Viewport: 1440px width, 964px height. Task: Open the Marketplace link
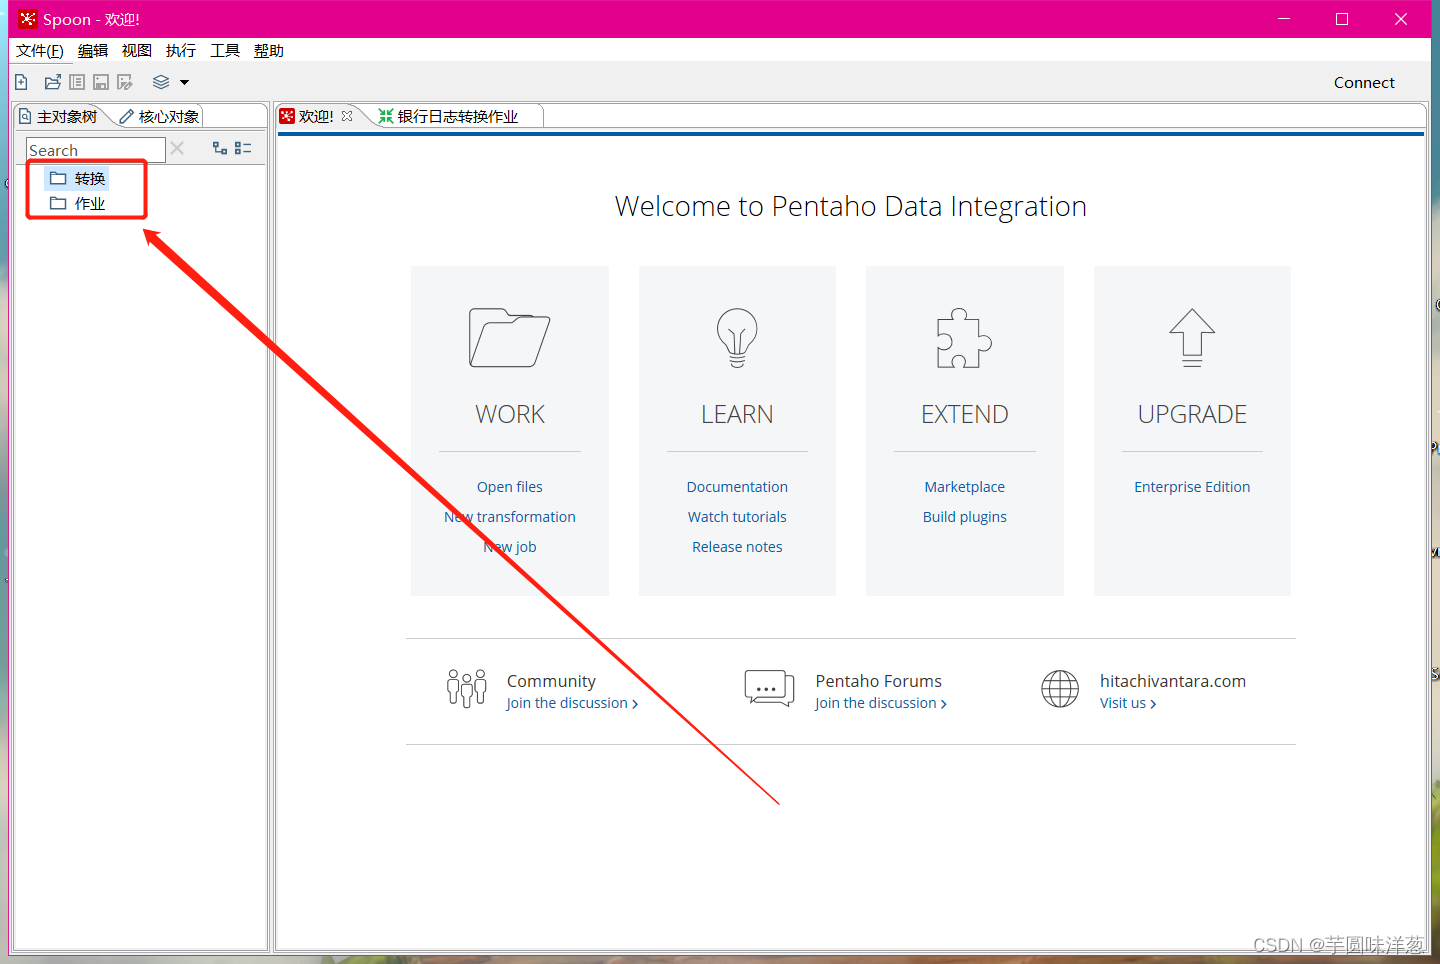[964, 487]
